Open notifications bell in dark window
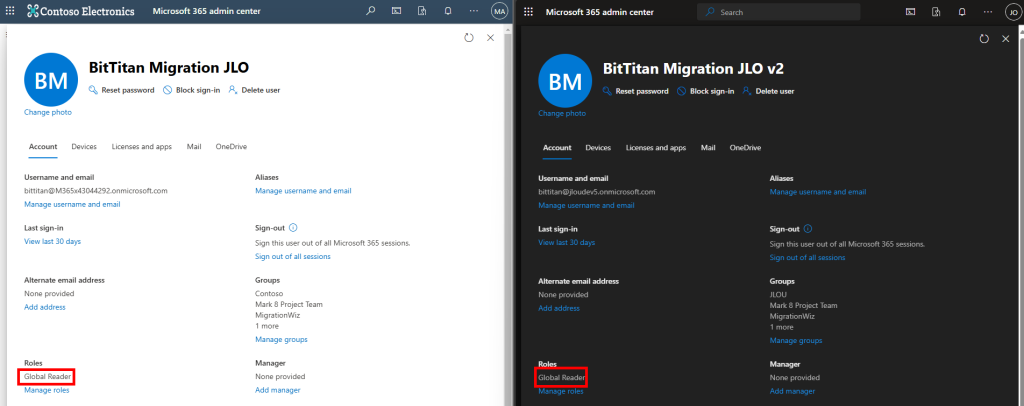This screenshot has width=1024, height=406. coord(962,12)
